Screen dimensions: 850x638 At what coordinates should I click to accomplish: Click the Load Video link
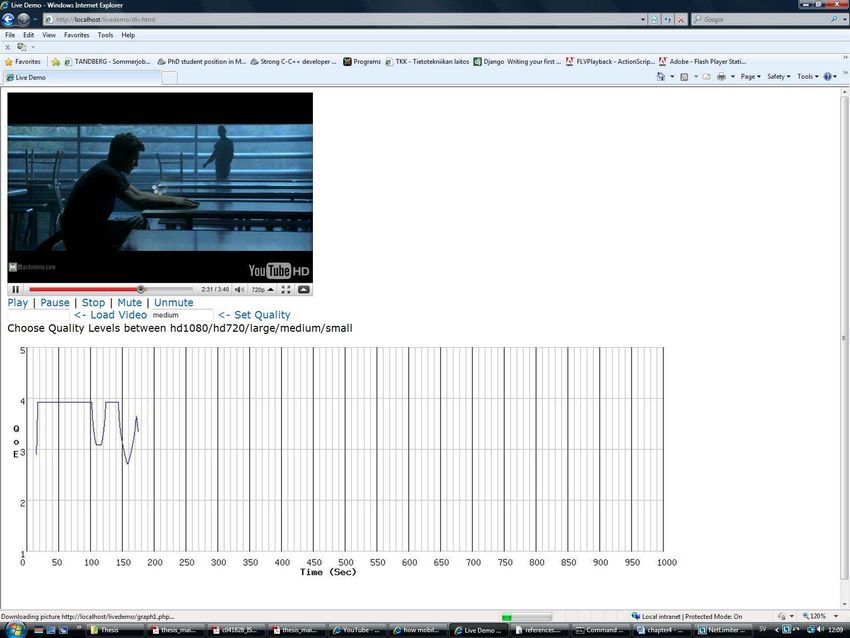click(x=111, y=315)
